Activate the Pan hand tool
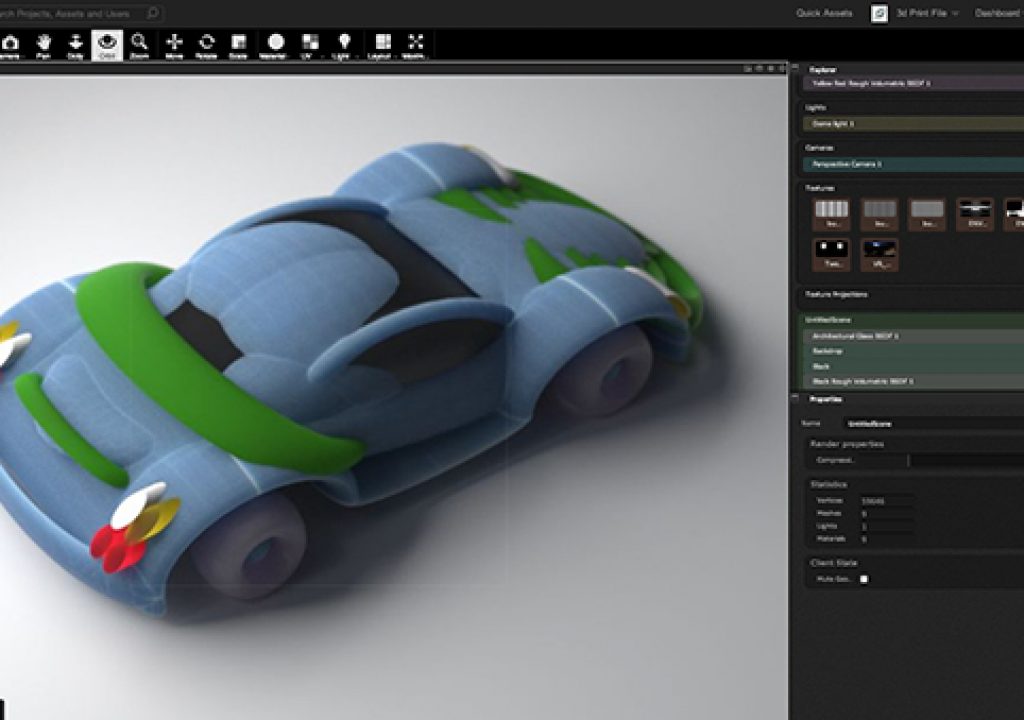The height and width of the screenshot is (720, 1024). 43,46
